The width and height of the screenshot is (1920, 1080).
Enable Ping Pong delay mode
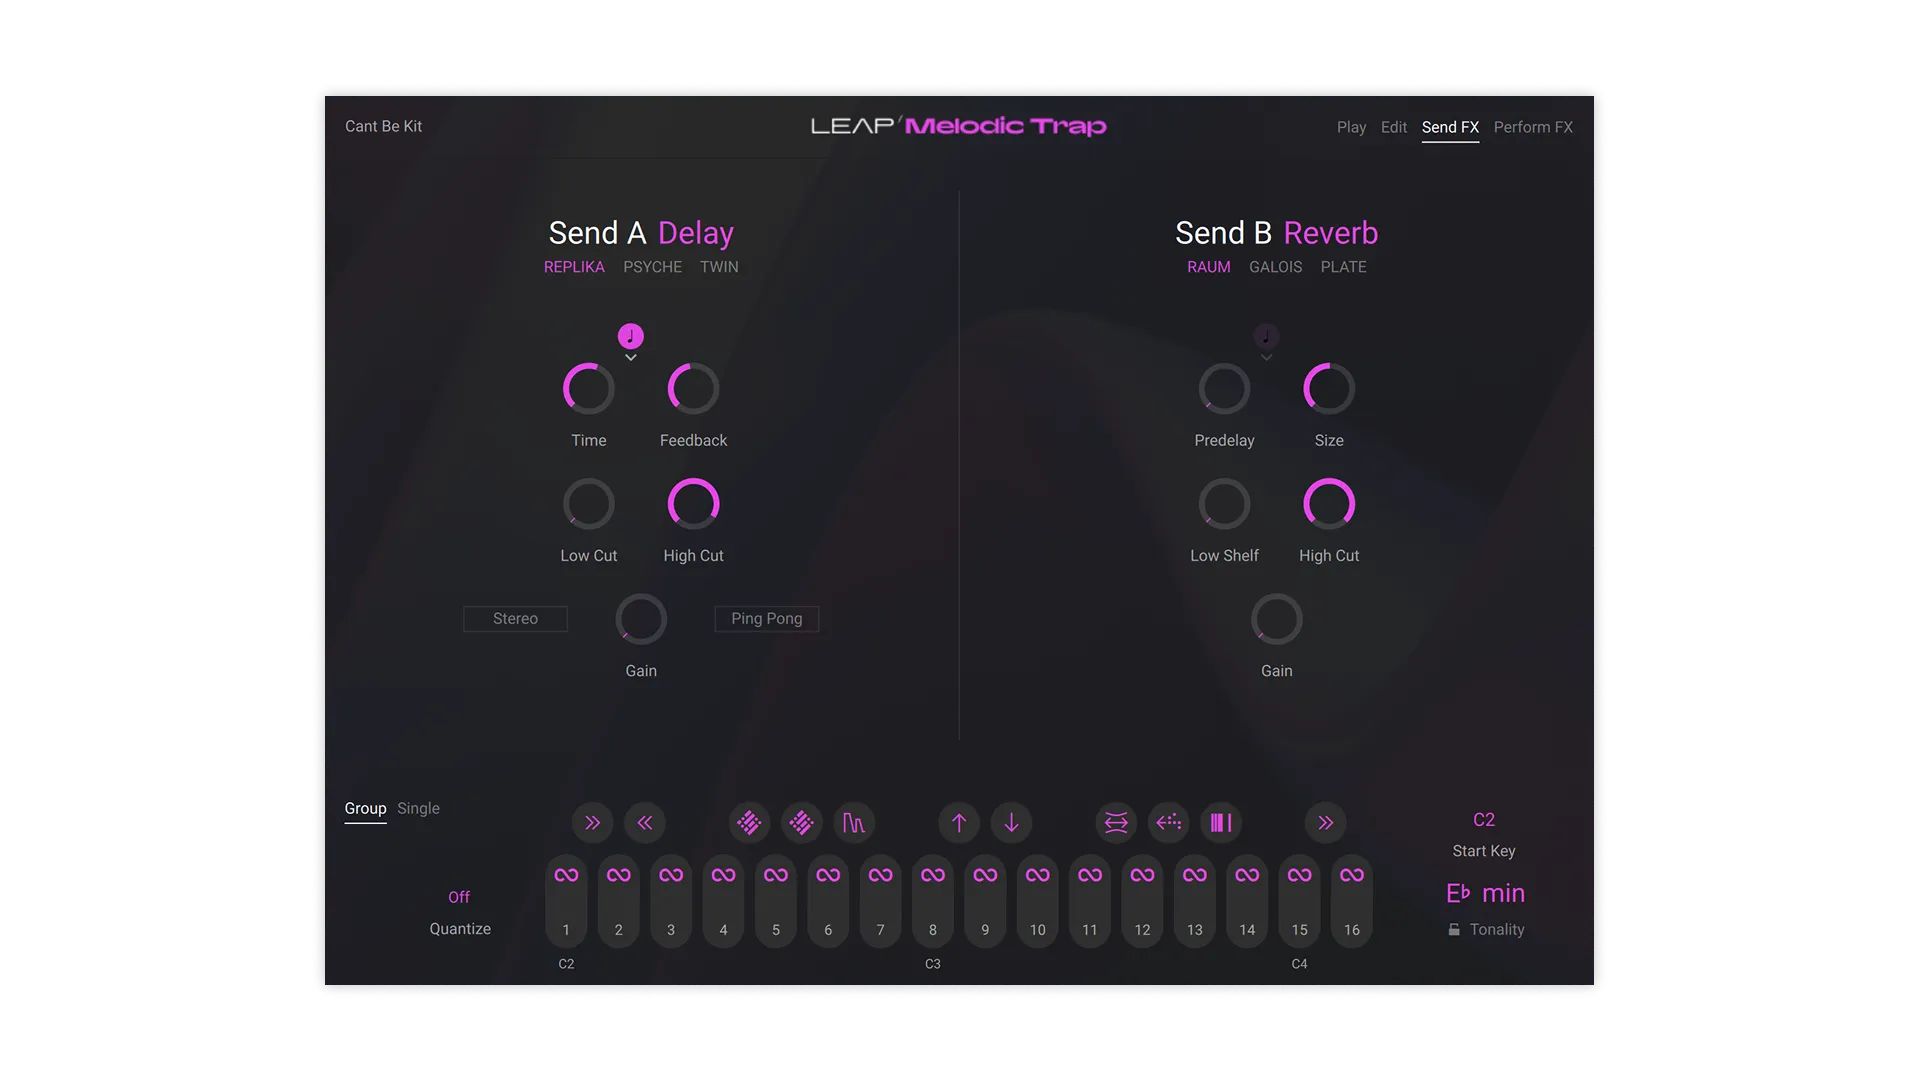tap(766, 619)
